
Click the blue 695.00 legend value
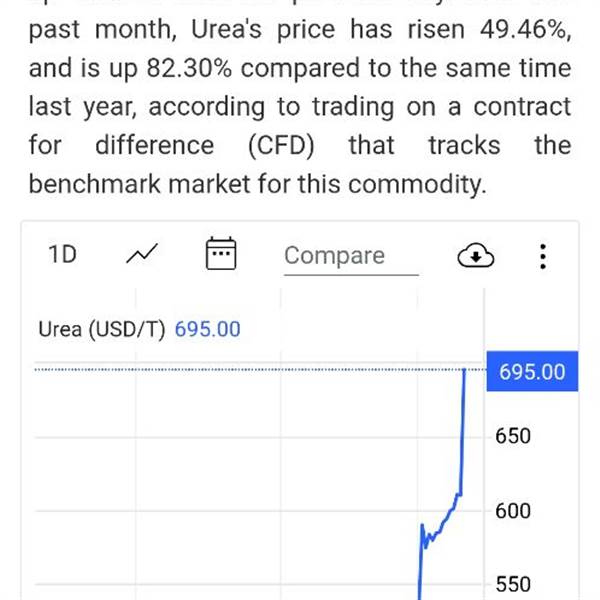207,329
